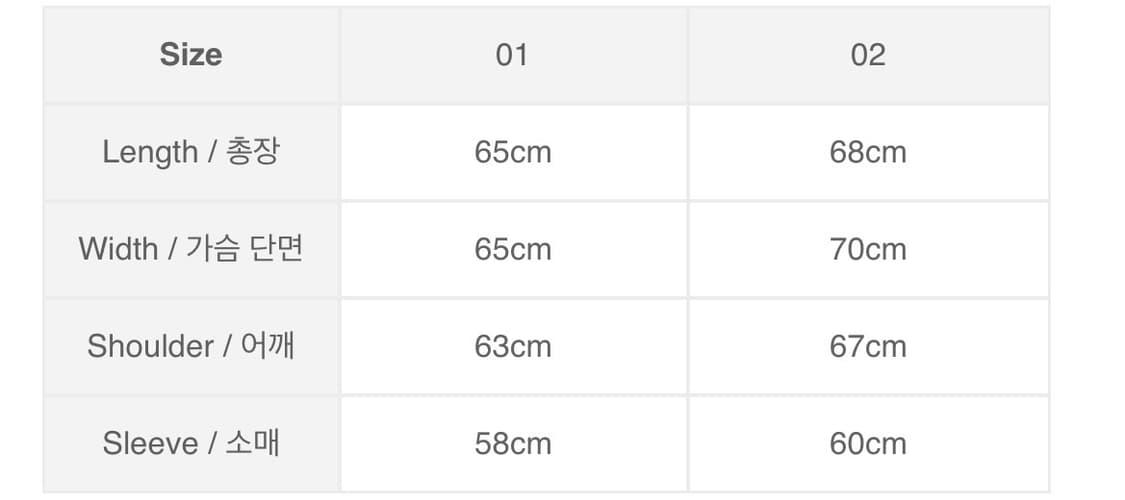Select the 67cm Shoulder value
1125x500 pixels.
coord(868,346)
